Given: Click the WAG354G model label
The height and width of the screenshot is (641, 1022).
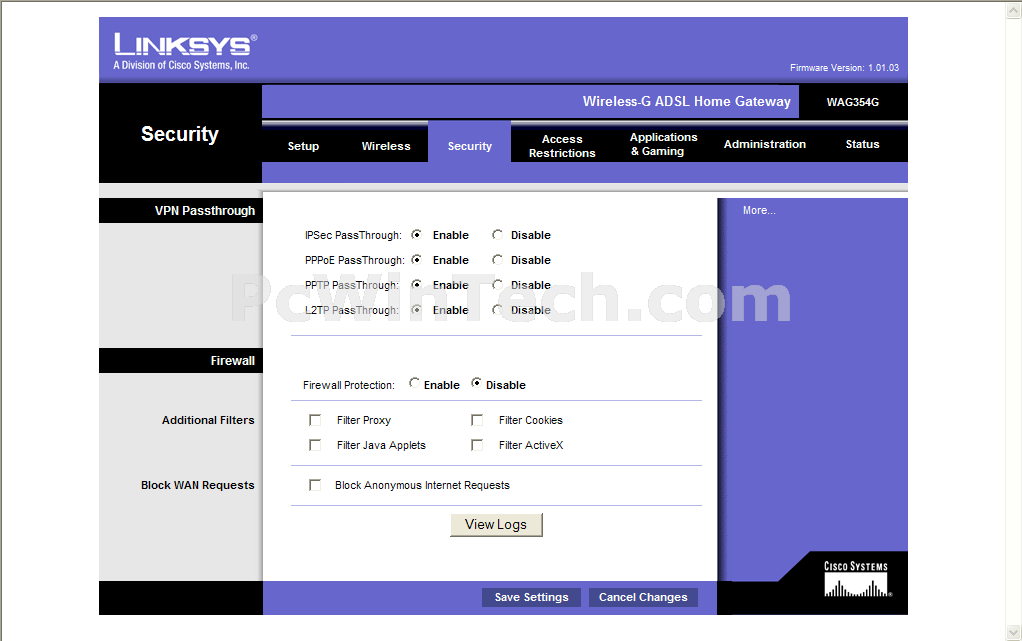Looking at the screenshot, I should (853, 102).
